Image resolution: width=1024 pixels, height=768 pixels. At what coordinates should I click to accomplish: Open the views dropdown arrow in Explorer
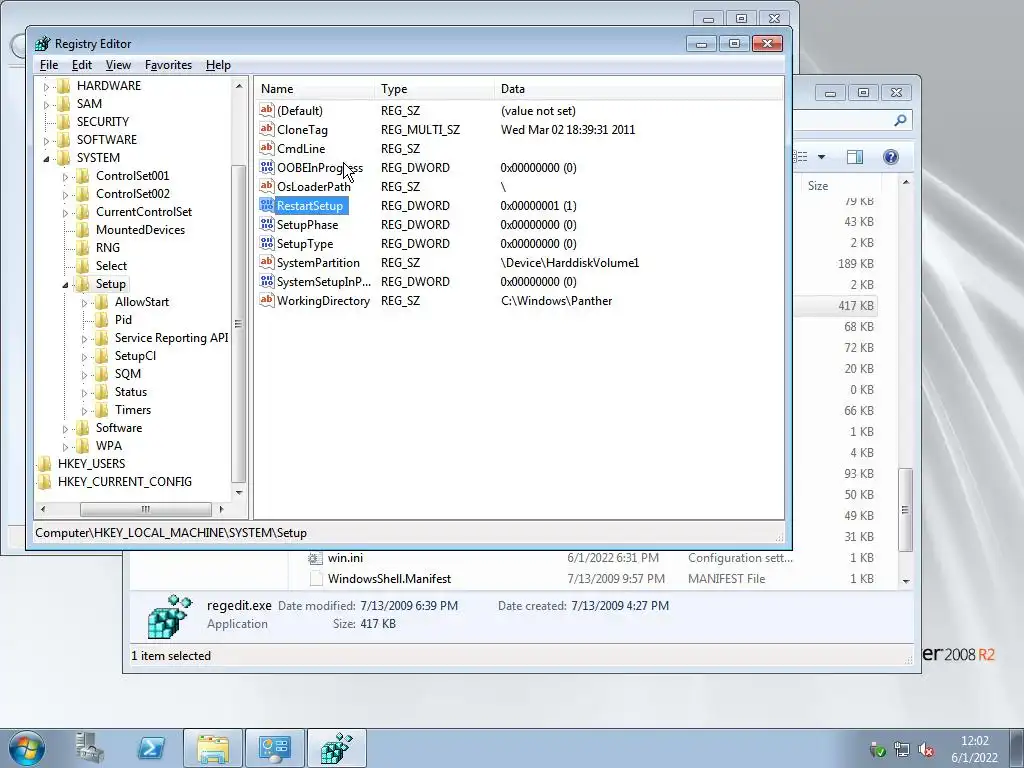point(822,157)
